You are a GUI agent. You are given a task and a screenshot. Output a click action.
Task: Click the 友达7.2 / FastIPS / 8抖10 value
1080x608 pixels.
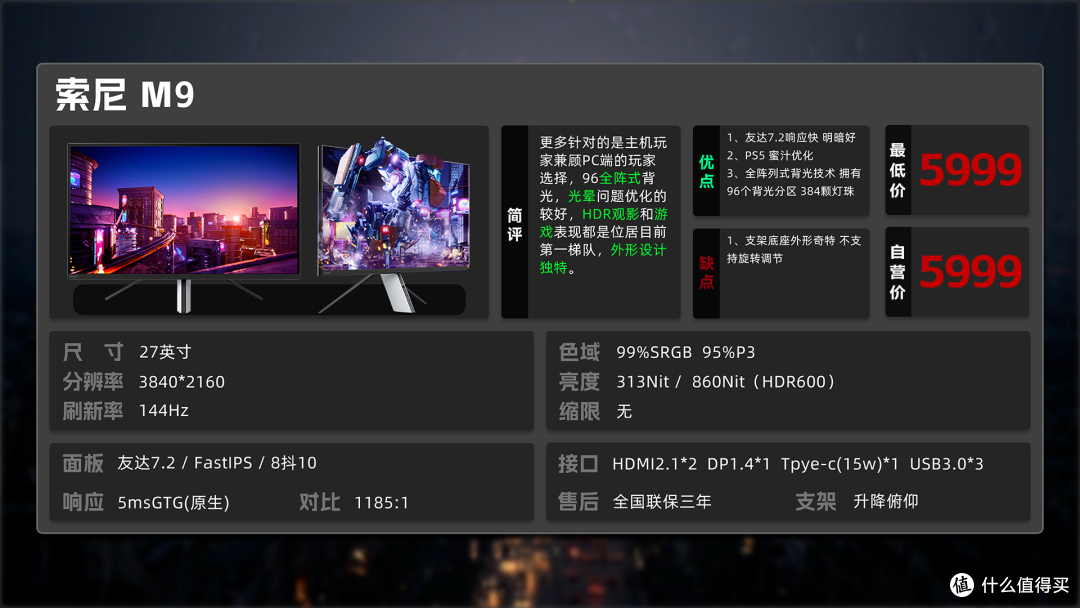click(217, 463)
